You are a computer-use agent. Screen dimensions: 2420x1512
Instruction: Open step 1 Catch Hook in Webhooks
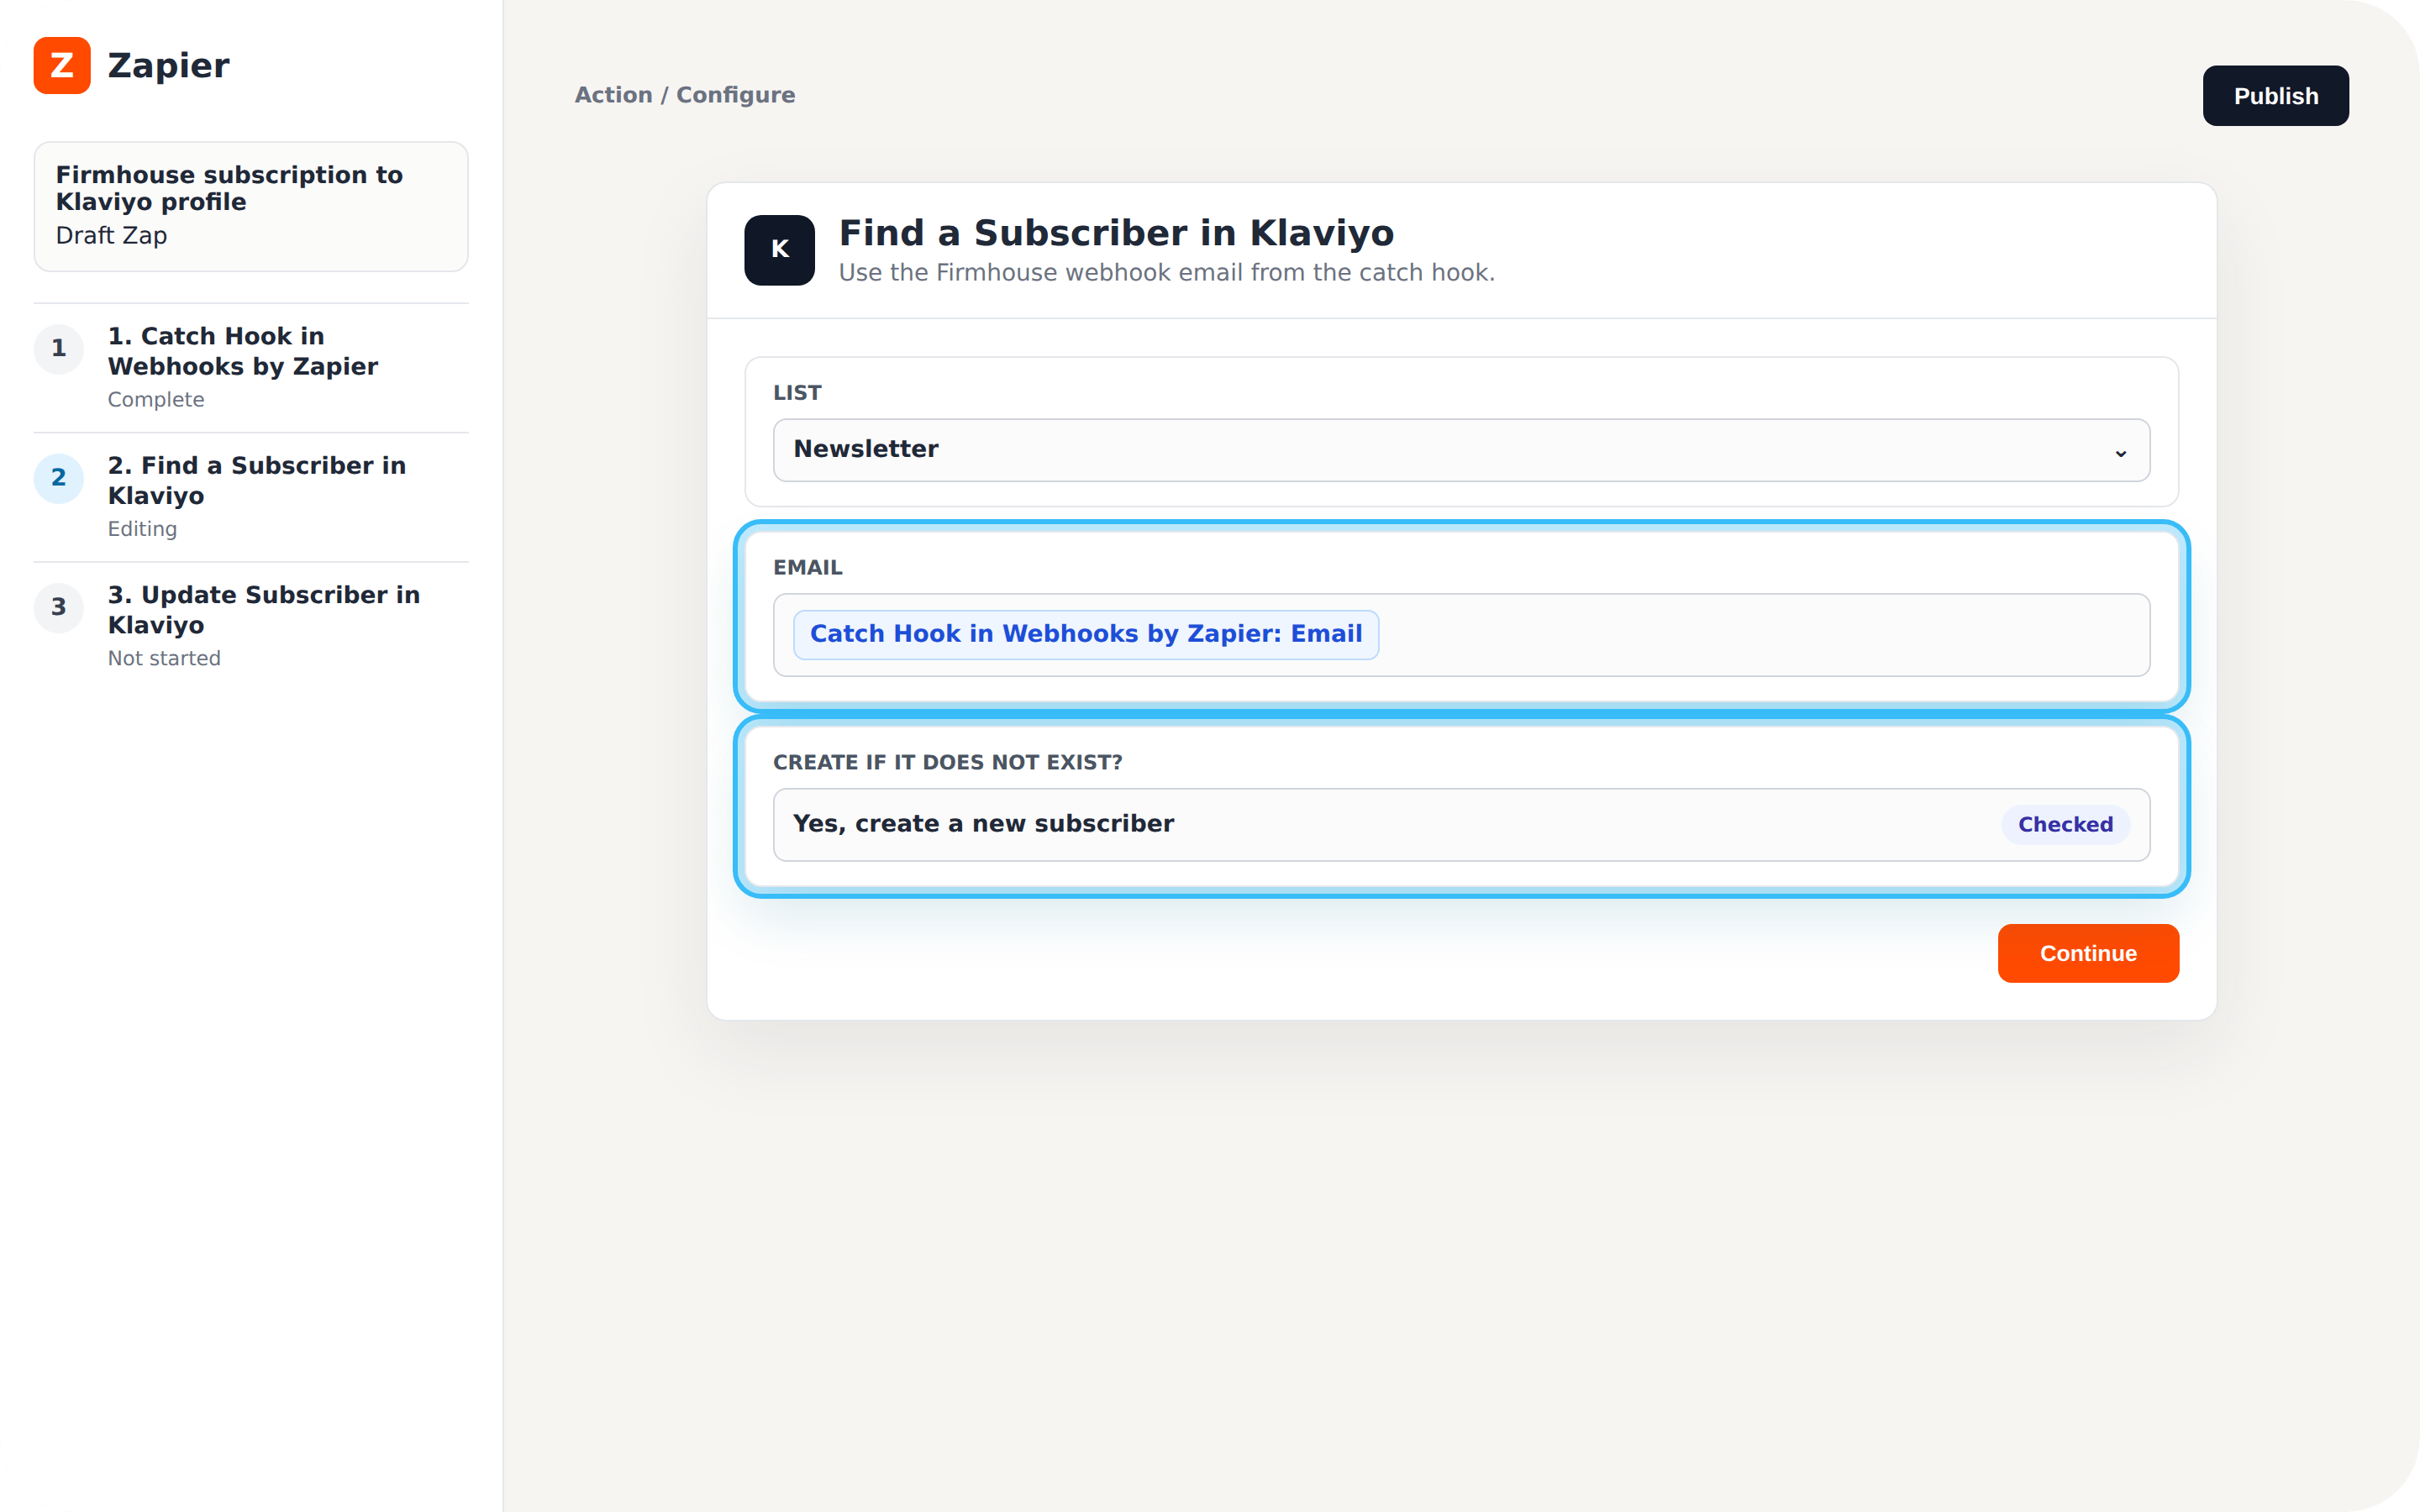pyautogui.click(x=251, y=367)
